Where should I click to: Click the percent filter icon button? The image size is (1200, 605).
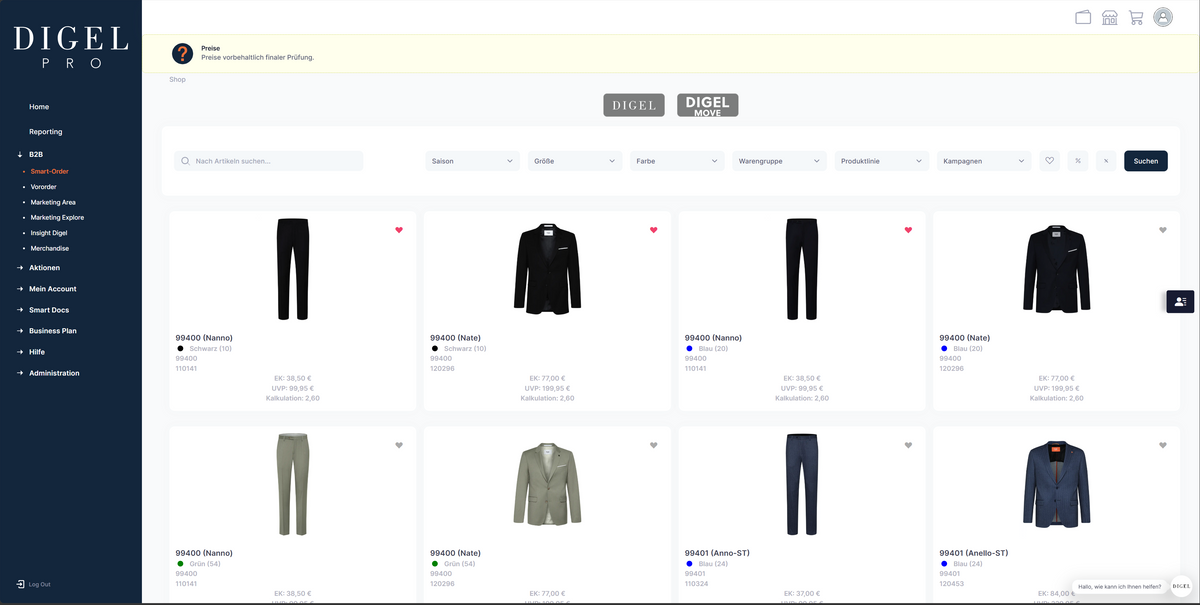point(1077,161)
